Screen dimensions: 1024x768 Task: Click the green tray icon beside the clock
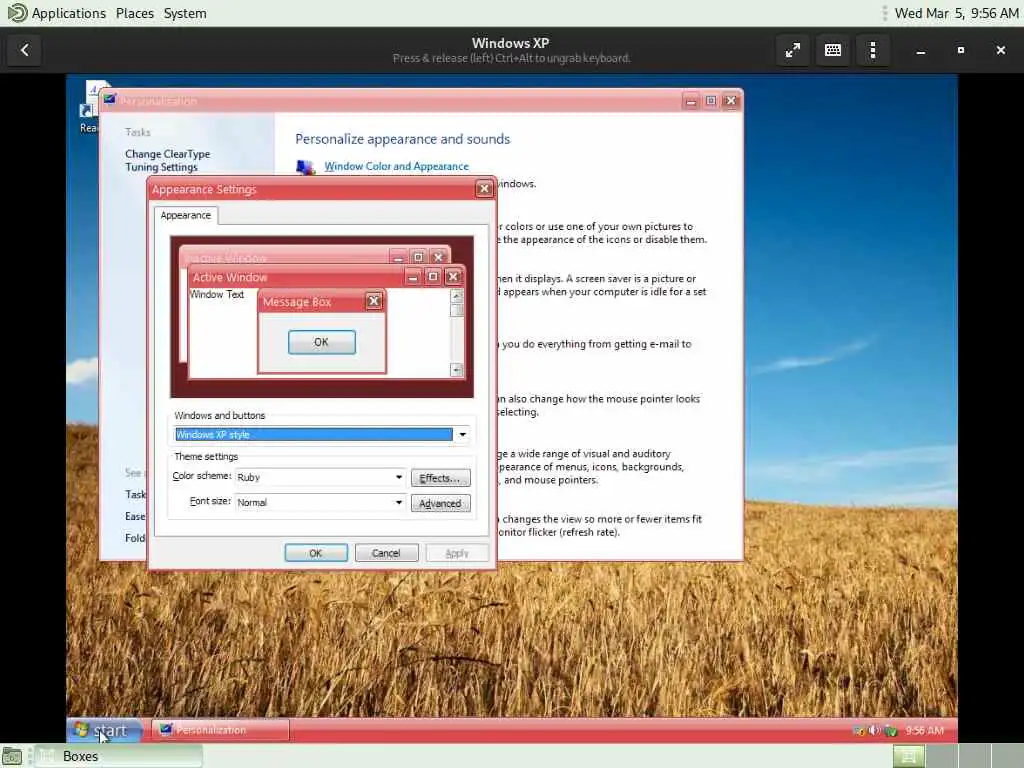tap(891, 730)
